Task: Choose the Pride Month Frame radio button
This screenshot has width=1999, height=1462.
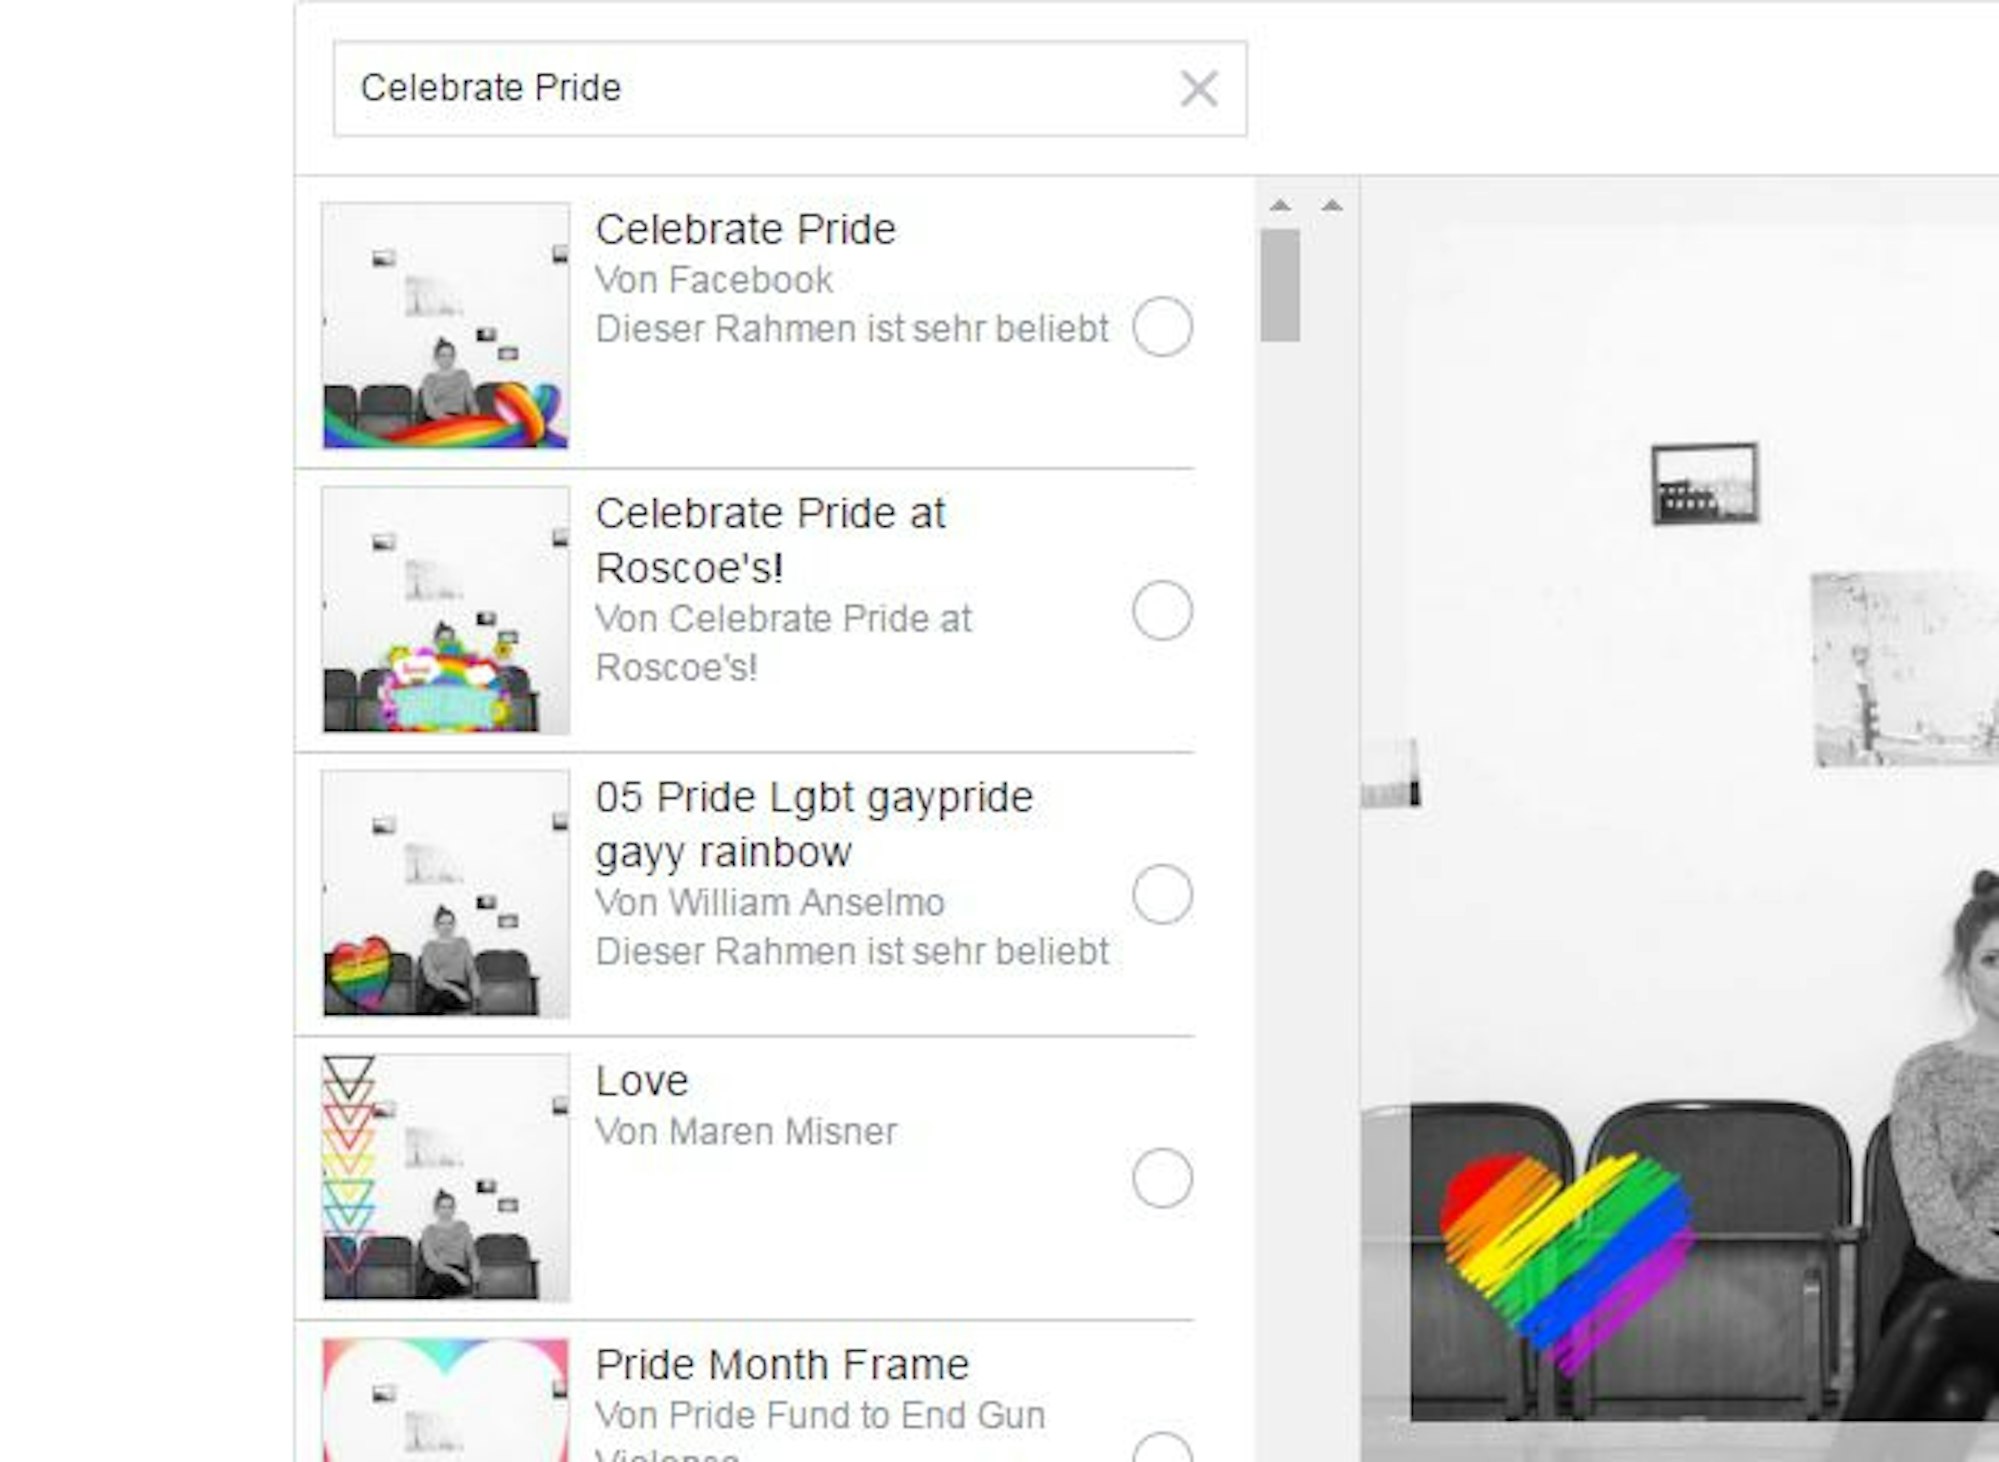Action: [1162, 1450]
